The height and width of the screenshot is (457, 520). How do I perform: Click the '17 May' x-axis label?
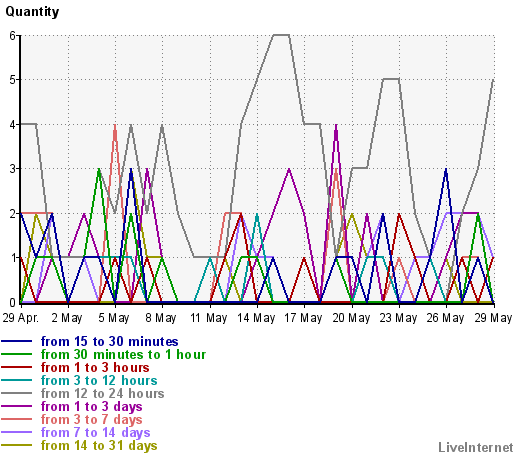[303, 318]
